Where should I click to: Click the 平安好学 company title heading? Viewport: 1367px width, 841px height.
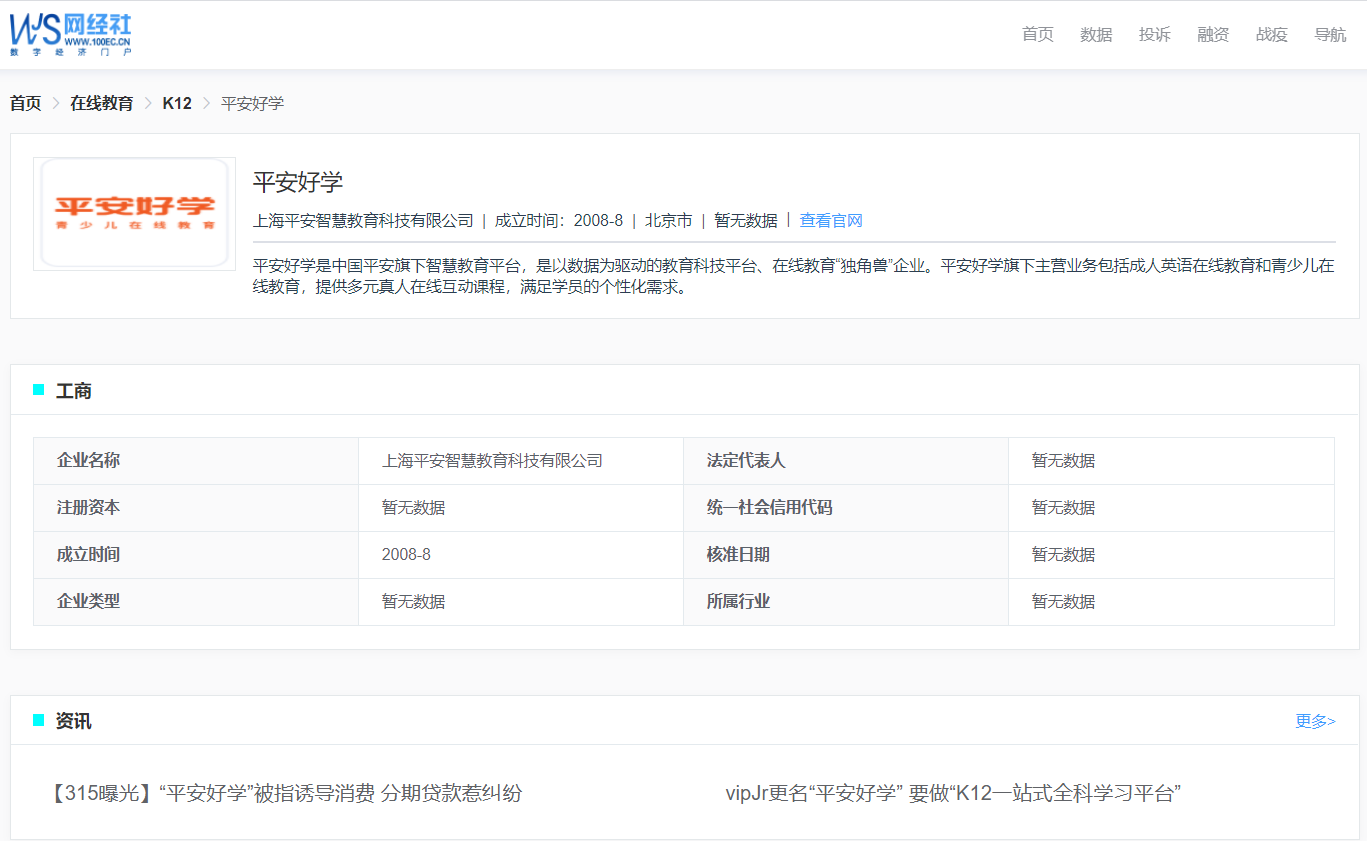298,182
